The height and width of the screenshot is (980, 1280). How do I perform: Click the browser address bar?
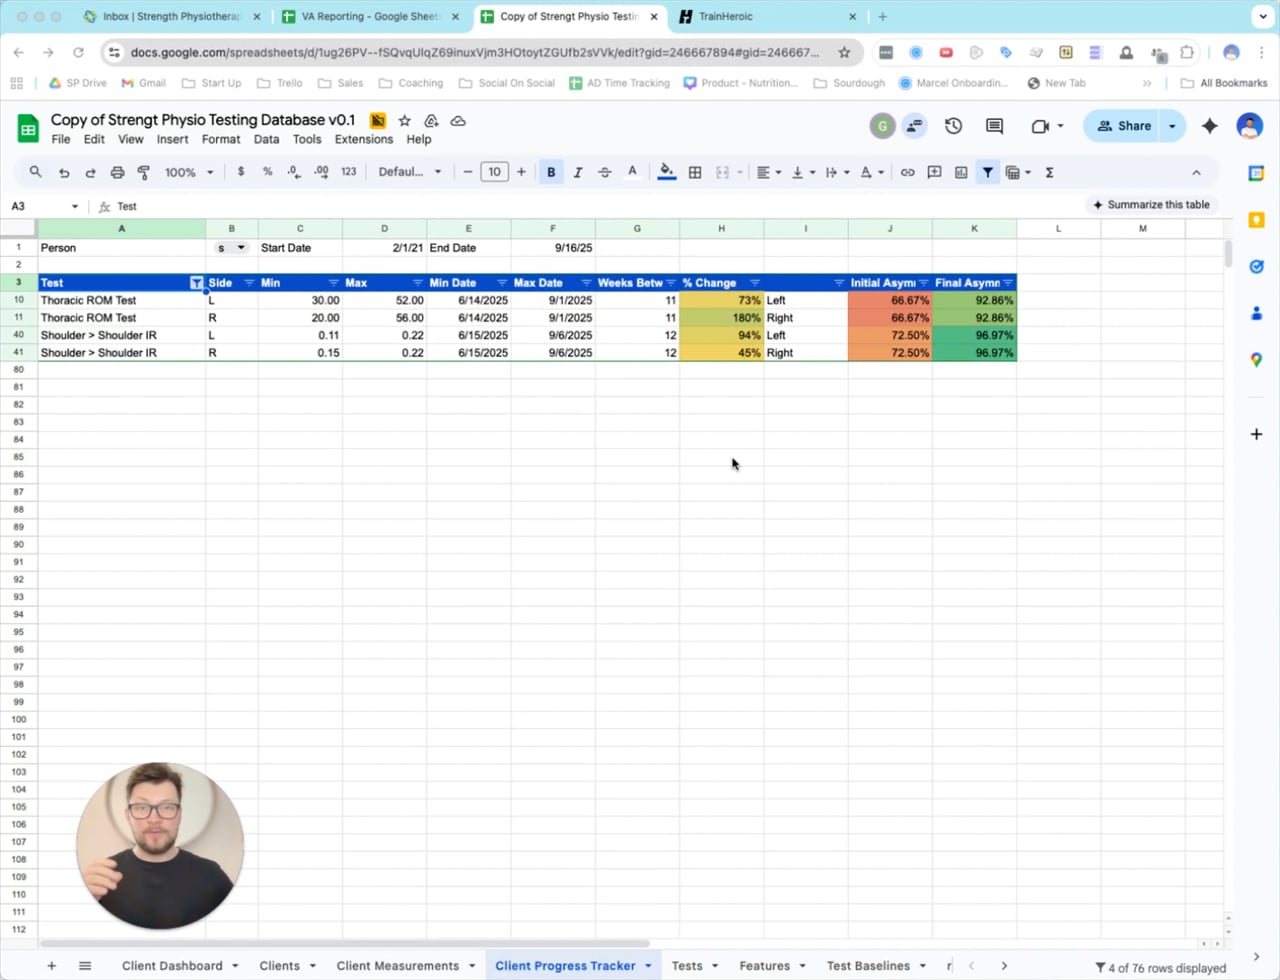click(x=475, y=53)
